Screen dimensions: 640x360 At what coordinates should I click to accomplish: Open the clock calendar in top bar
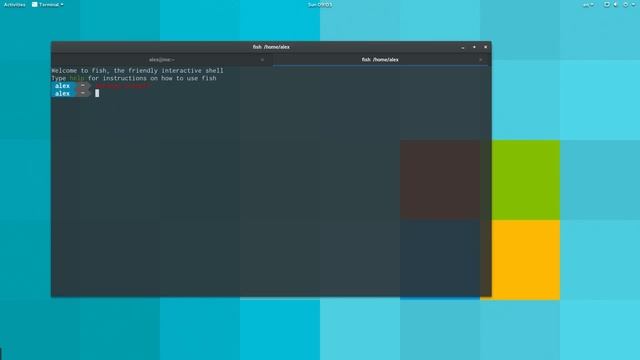coord(320,5)
